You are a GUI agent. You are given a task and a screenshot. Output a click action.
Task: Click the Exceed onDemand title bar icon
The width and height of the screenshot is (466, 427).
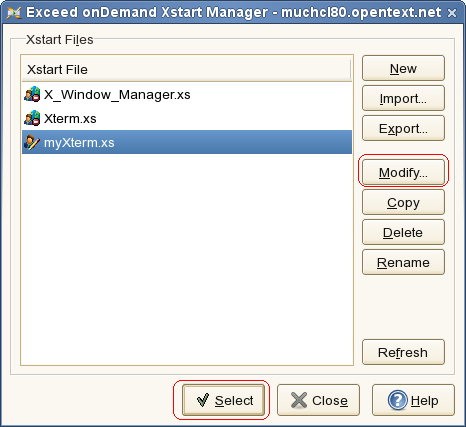(x=14, y=13)
